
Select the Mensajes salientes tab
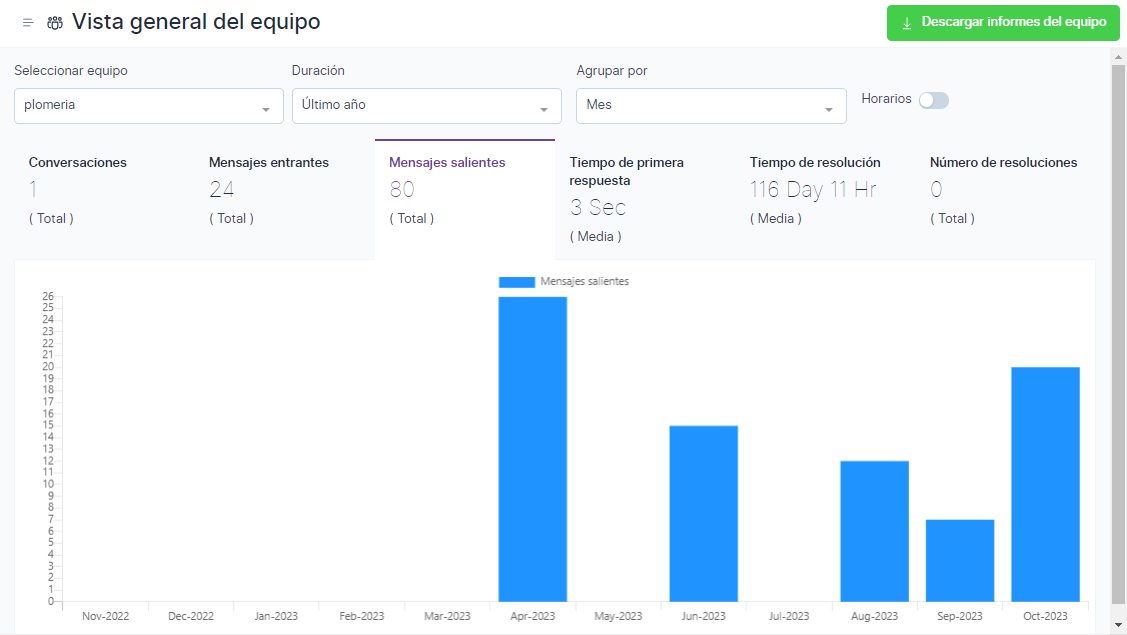447,162
